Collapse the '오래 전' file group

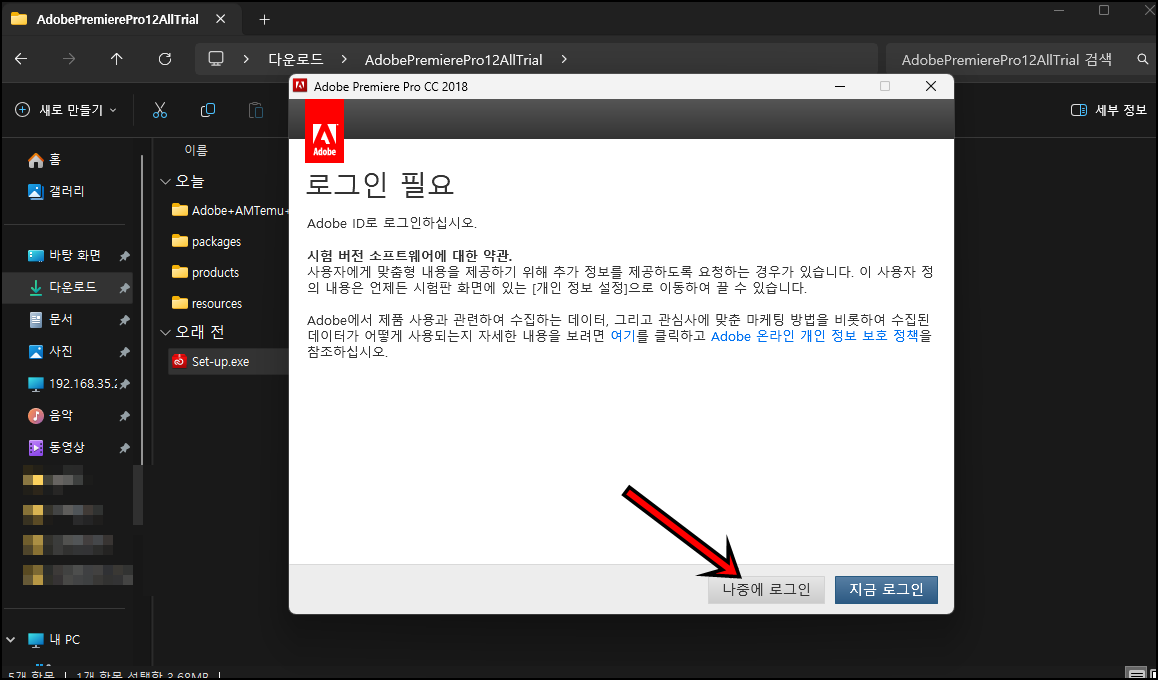[164, 332]
